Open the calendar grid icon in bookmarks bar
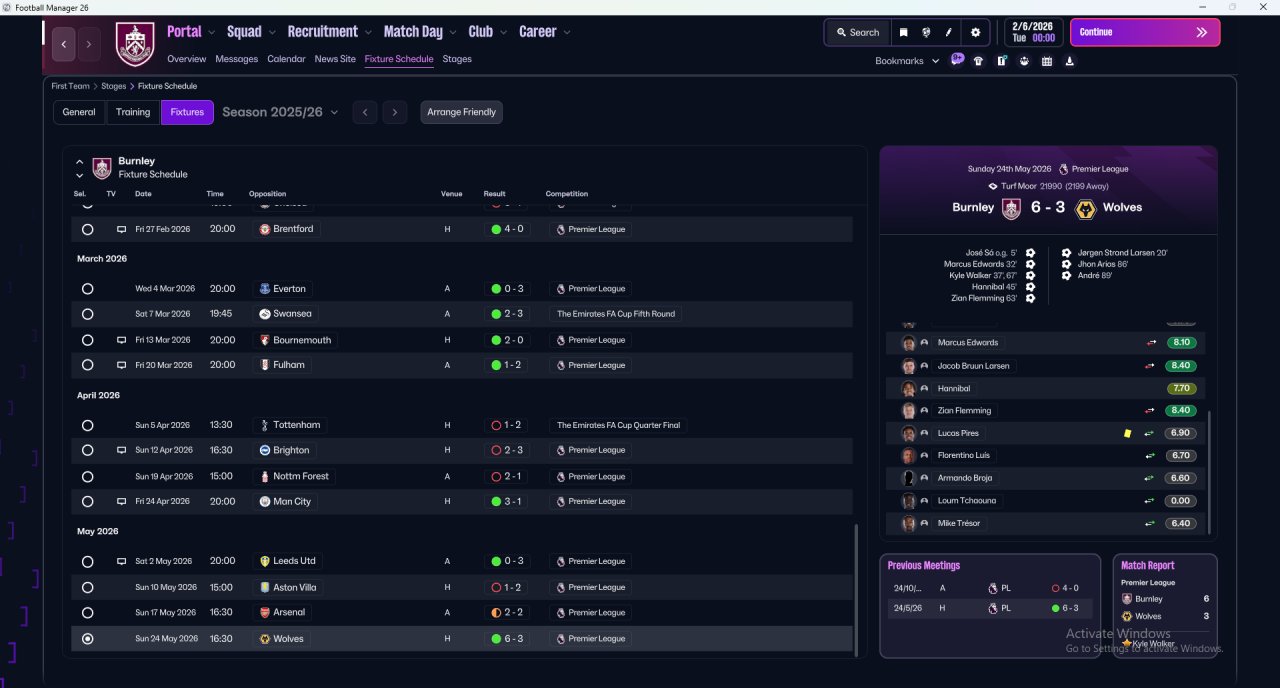Viewport: 1280px width, 688px height. 1047,61
